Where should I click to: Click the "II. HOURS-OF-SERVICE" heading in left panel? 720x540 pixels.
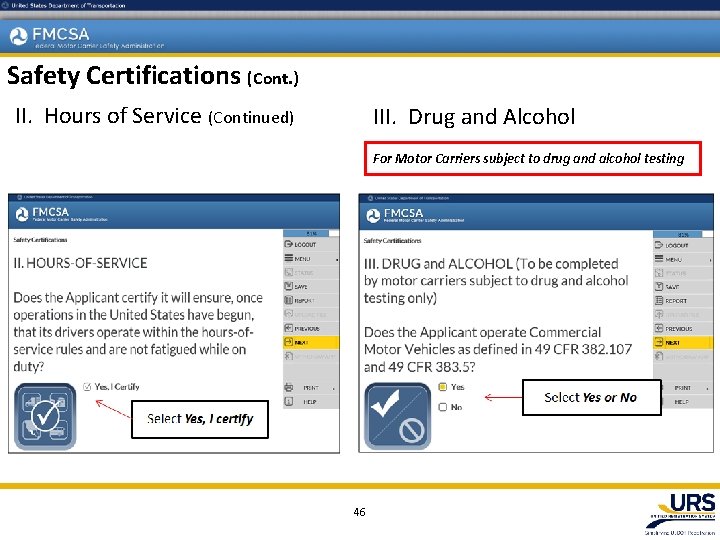coord(80,263)
